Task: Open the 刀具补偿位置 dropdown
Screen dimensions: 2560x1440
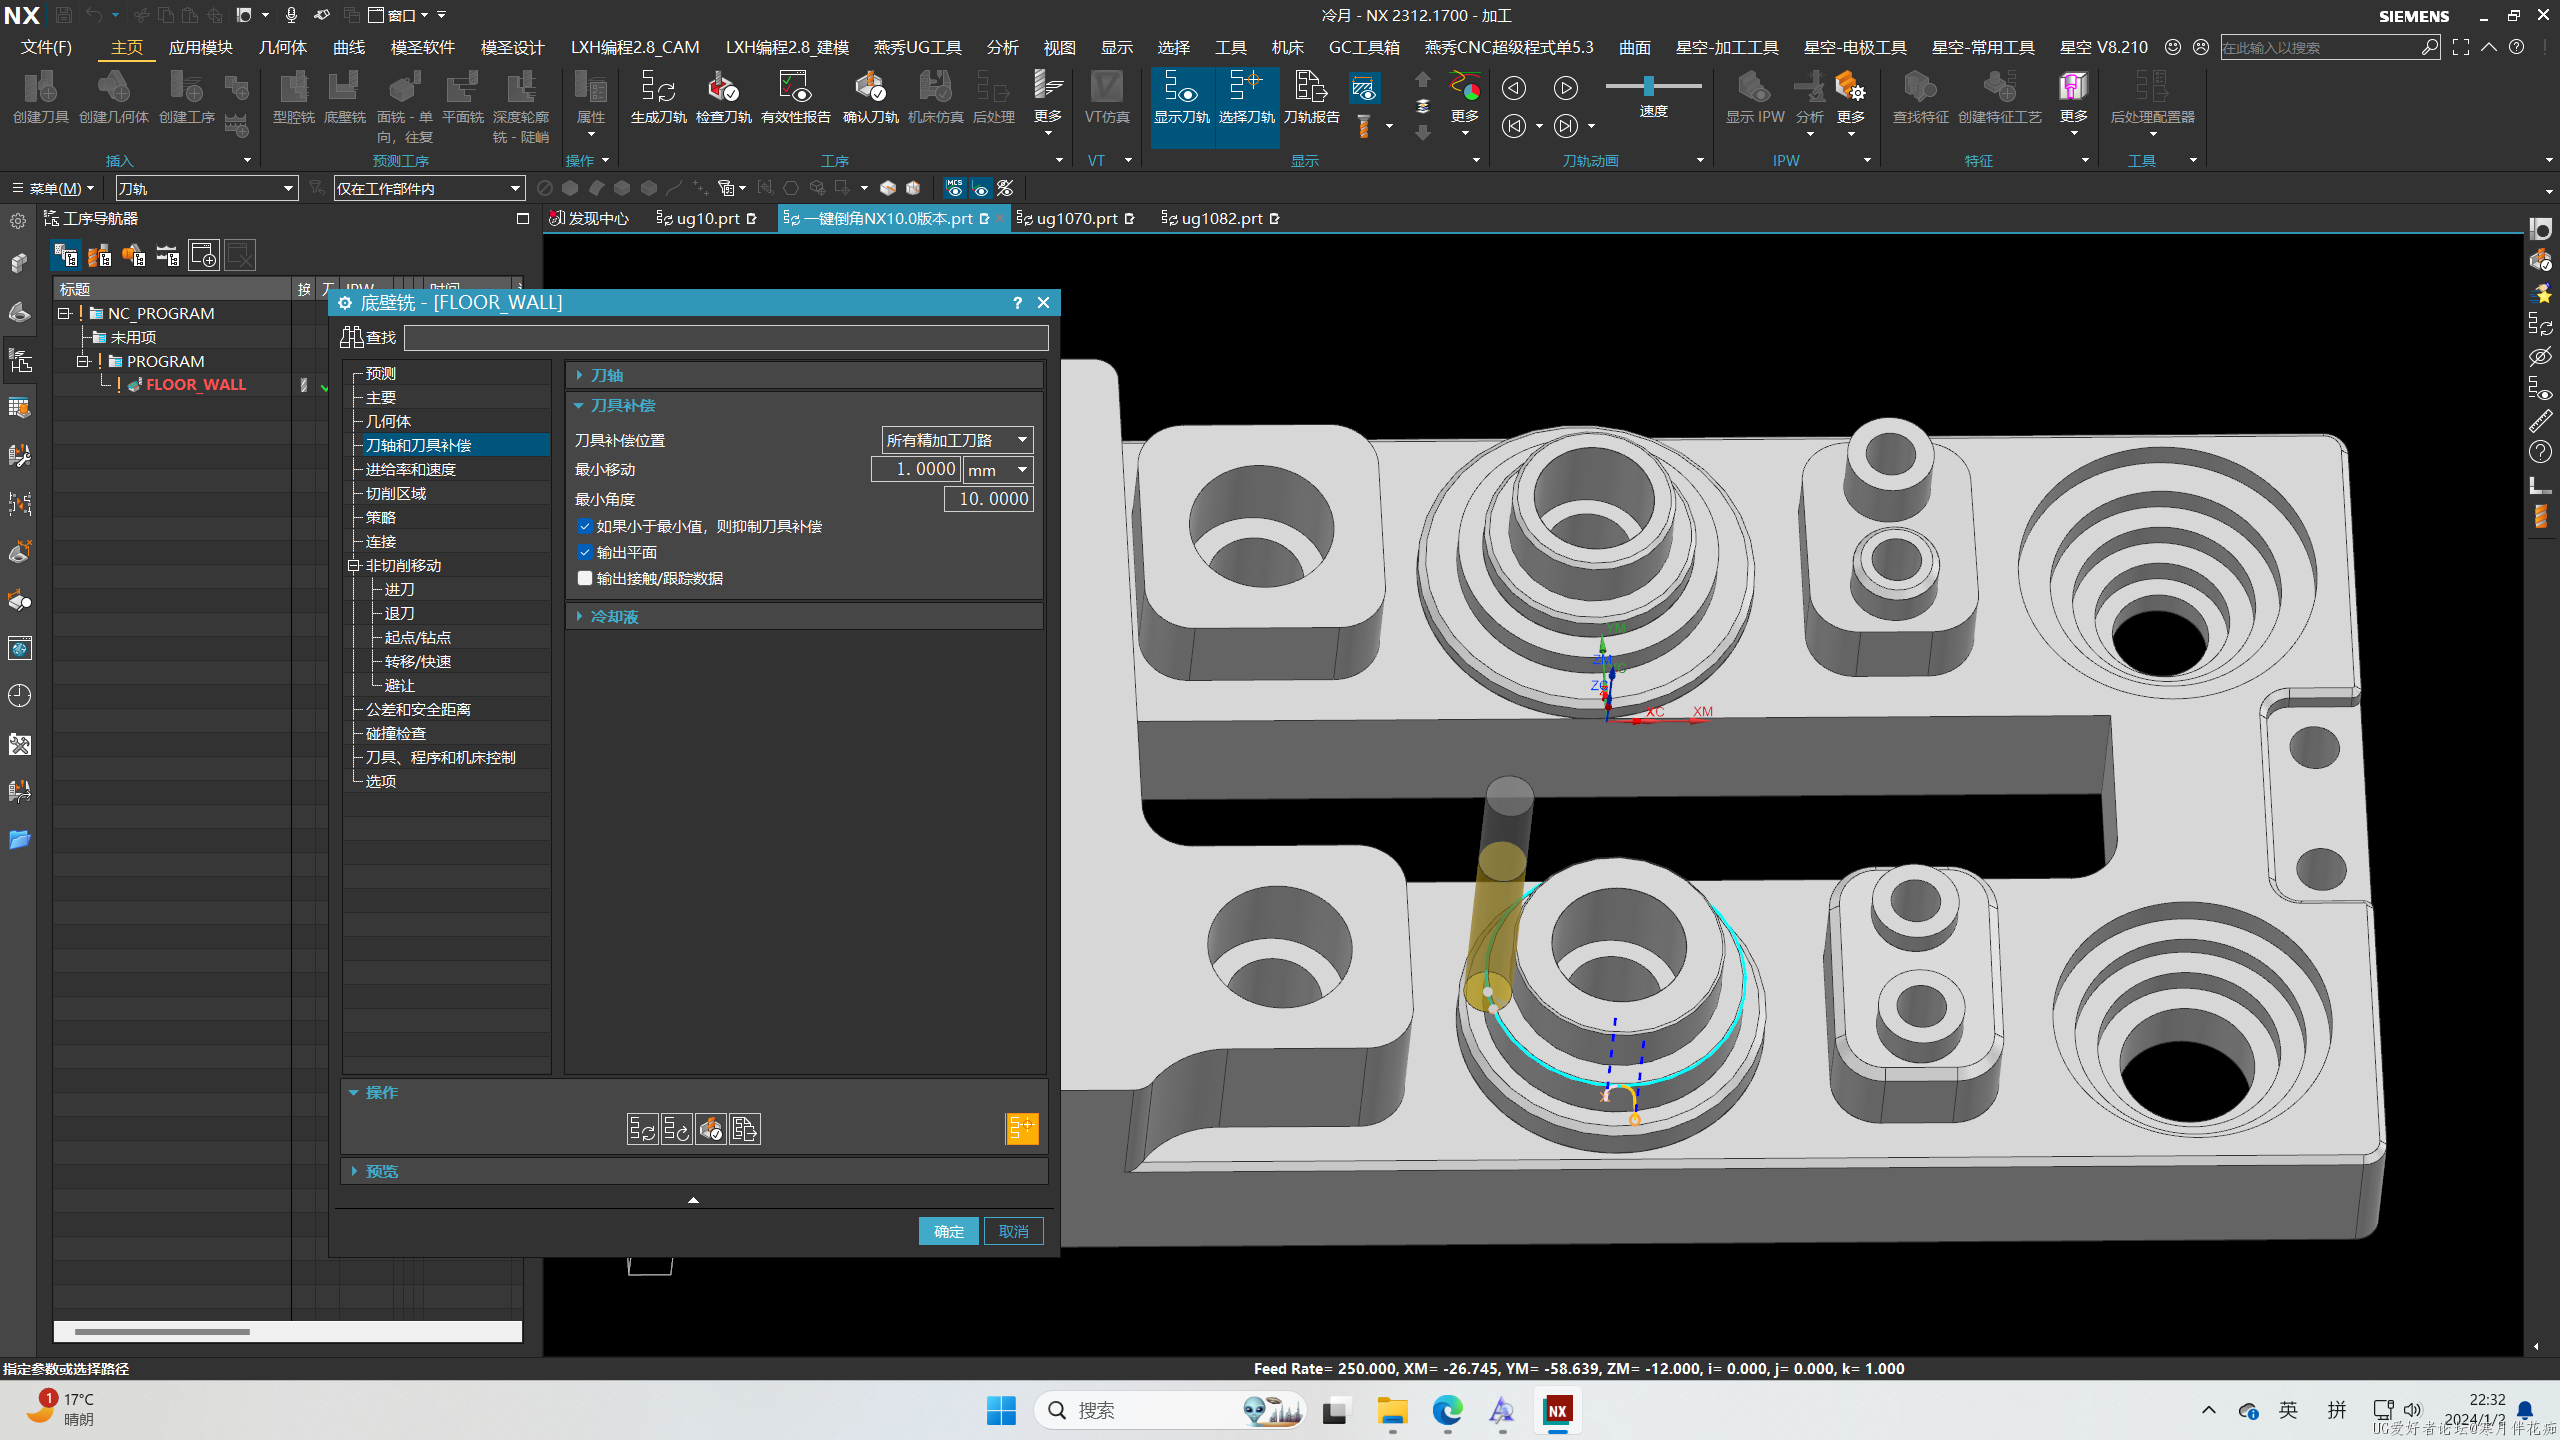Action: [x=957, y=440]
